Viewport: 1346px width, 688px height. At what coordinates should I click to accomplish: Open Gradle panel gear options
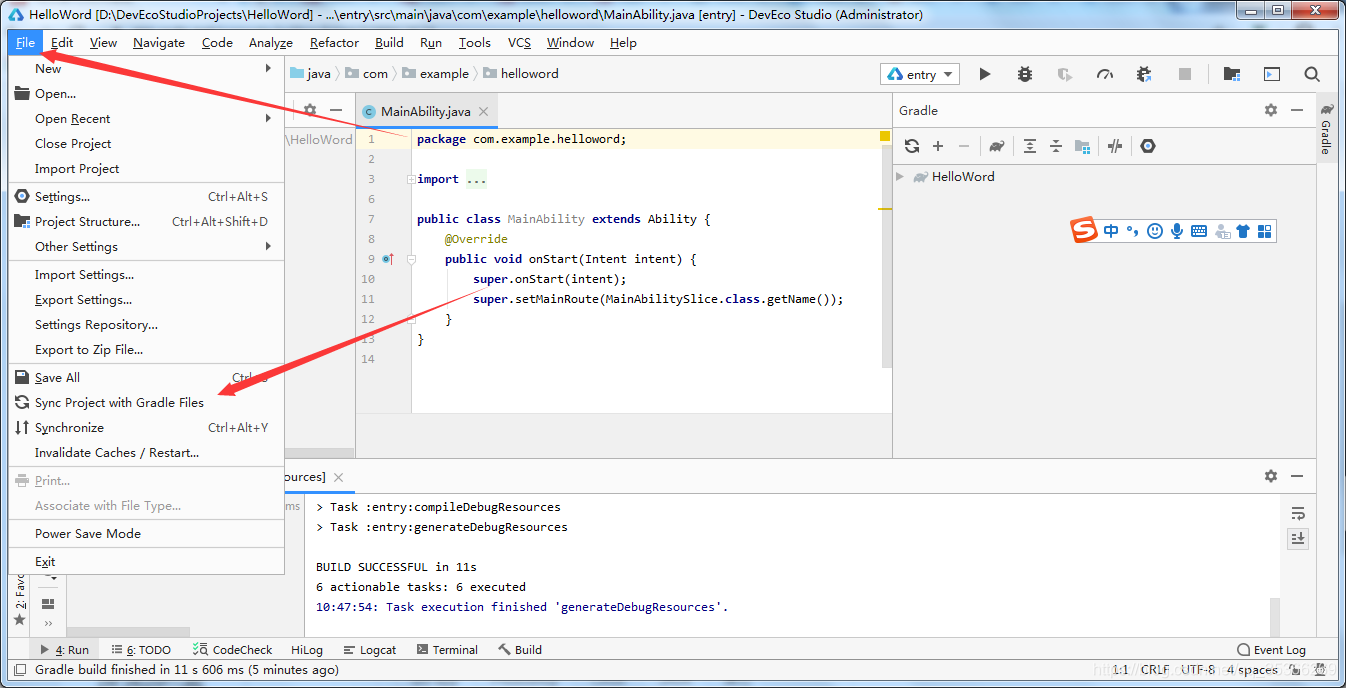1271,110
